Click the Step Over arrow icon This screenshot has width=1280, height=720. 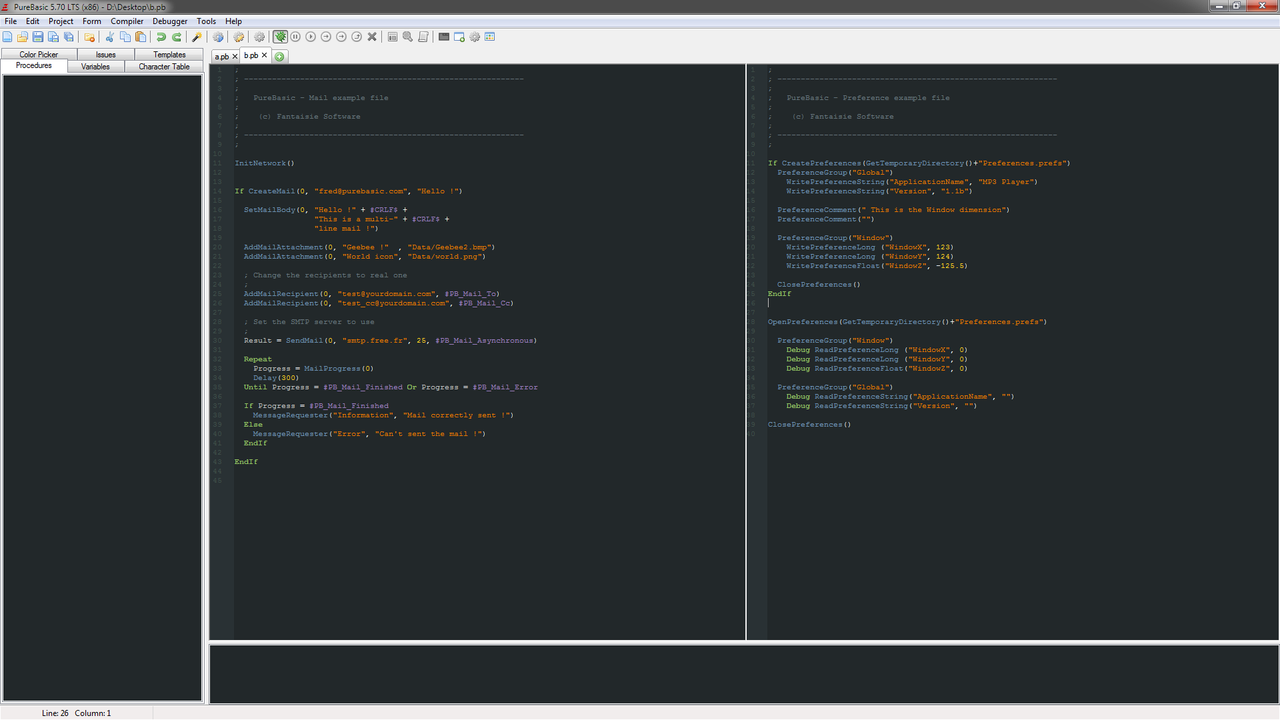point(341,37)
